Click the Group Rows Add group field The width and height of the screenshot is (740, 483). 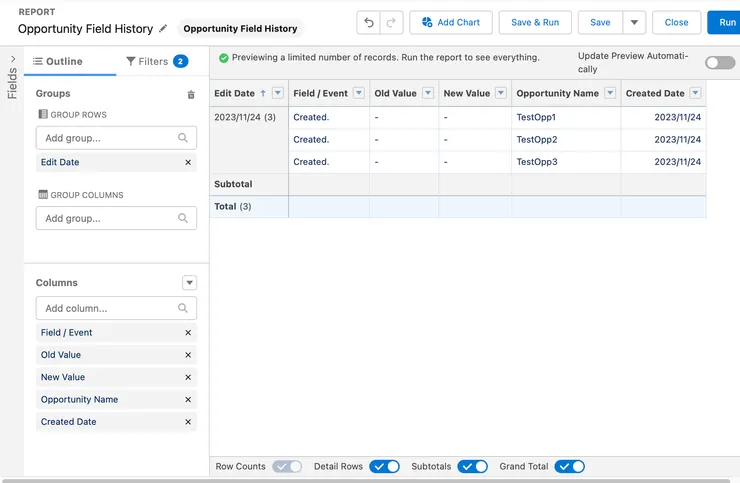pyautogui.click(x=116, y=138)
